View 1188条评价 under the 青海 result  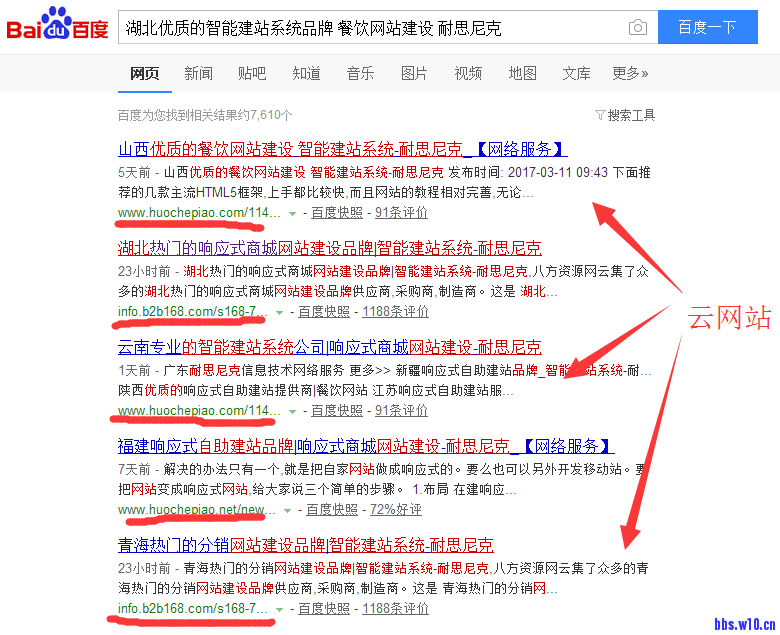(x=395, y=609)
